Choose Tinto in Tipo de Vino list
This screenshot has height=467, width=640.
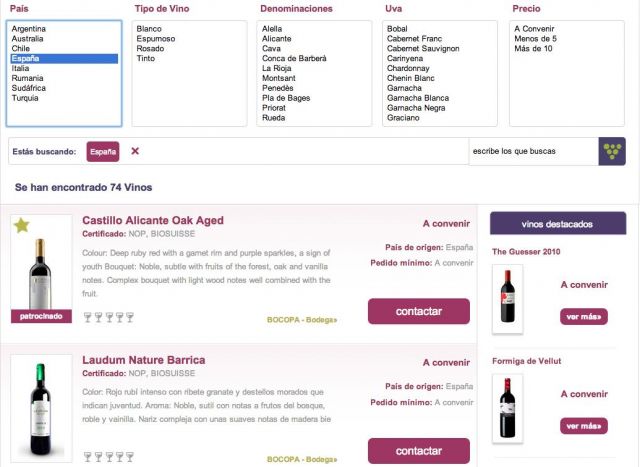point(146,58)
